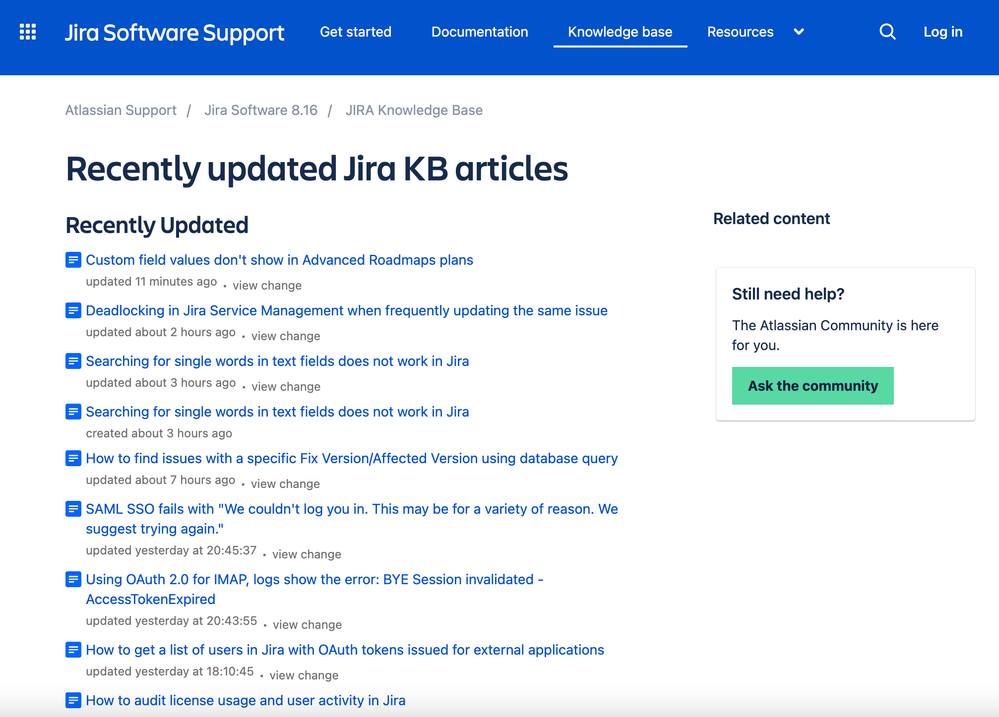Screen dimensions: 999x717
Task: View change for article updated about 3 hours ago
Action: (286, 386)
